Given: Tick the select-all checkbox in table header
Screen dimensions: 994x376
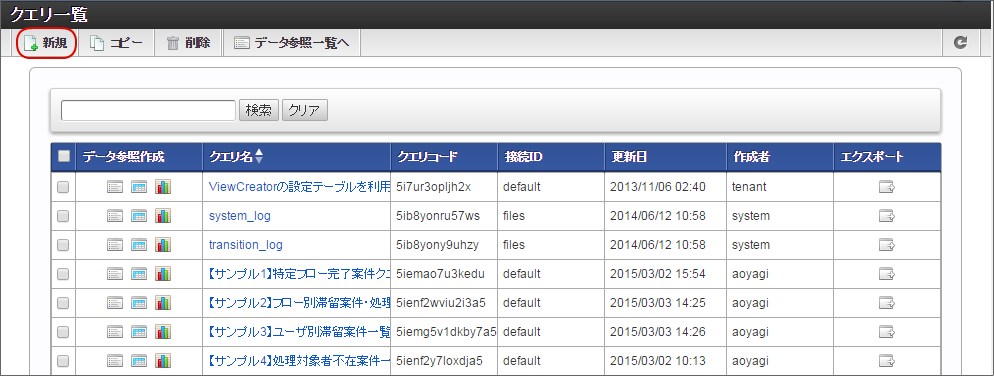Looking at the screenshot, I should coord(63,157).
